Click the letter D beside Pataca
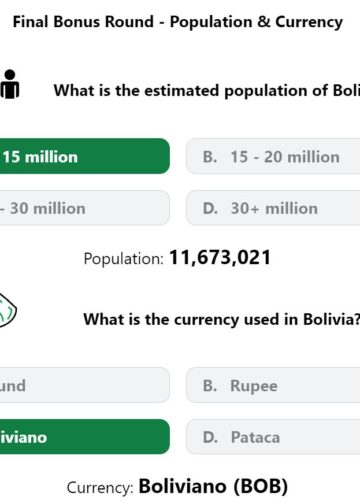The height and width of the screenshot is (504, 360). (210, 437)
